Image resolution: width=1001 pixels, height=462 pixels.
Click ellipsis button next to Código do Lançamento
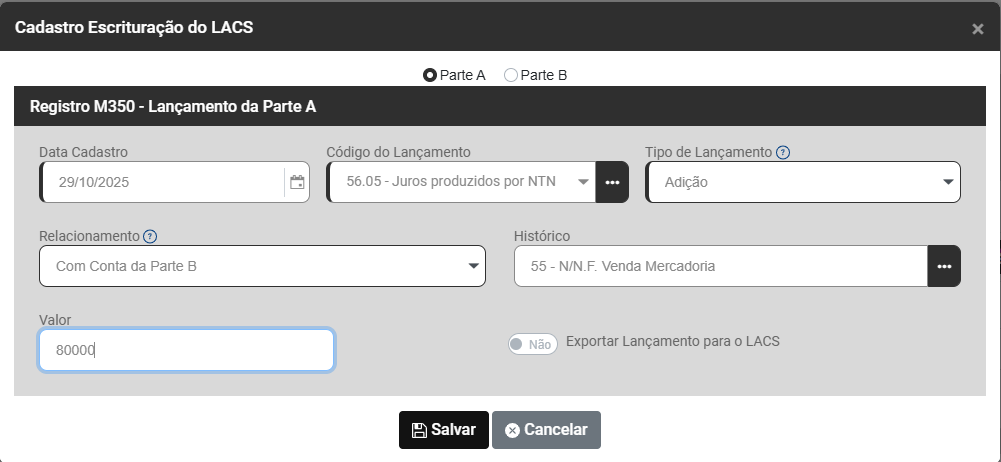coord(612,182)
